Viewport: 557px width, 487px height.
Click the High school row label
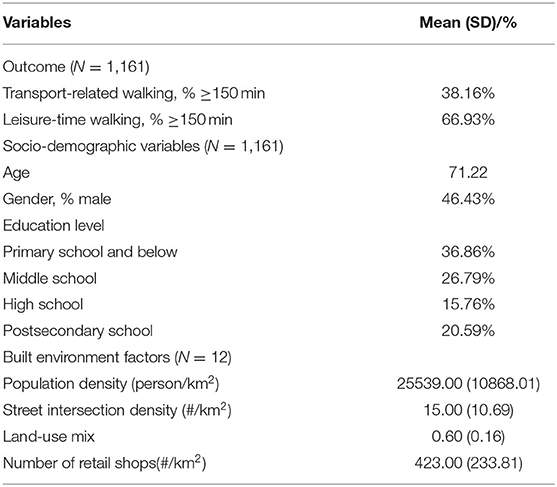pos(43,305)
